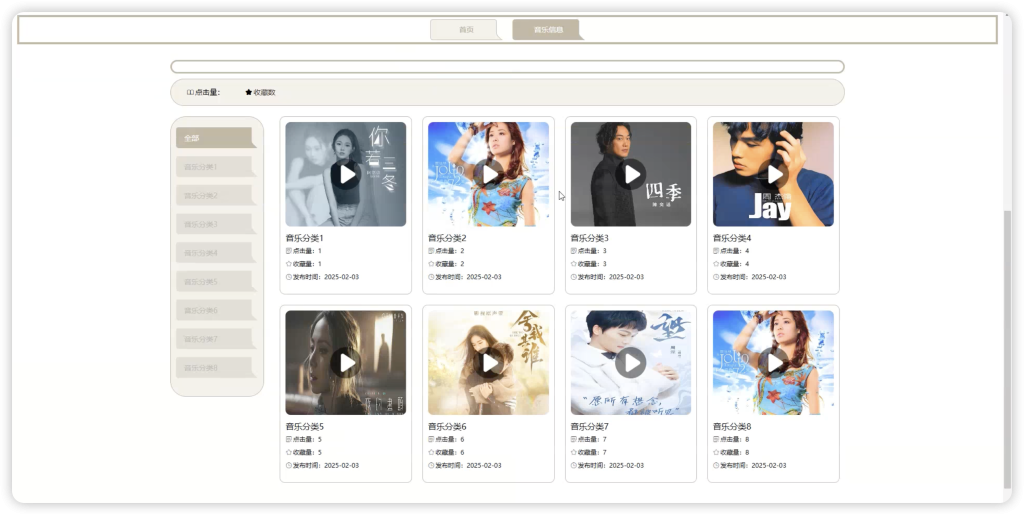Image resolution: width=1024 pixels, height=515 pixels.
Task: Play the 音乐分类5 track cover
Action: (x=345, y=362)
